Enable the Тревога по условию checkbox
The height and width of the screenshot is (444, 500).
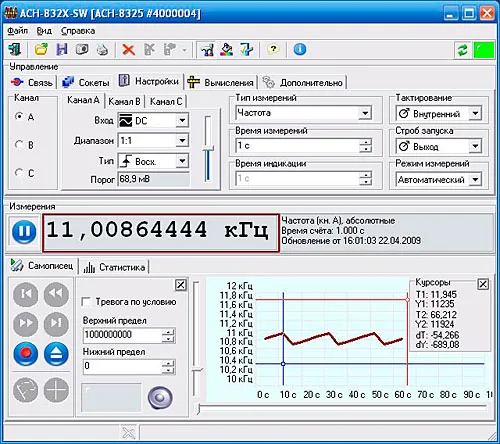[x=86, y=302]
